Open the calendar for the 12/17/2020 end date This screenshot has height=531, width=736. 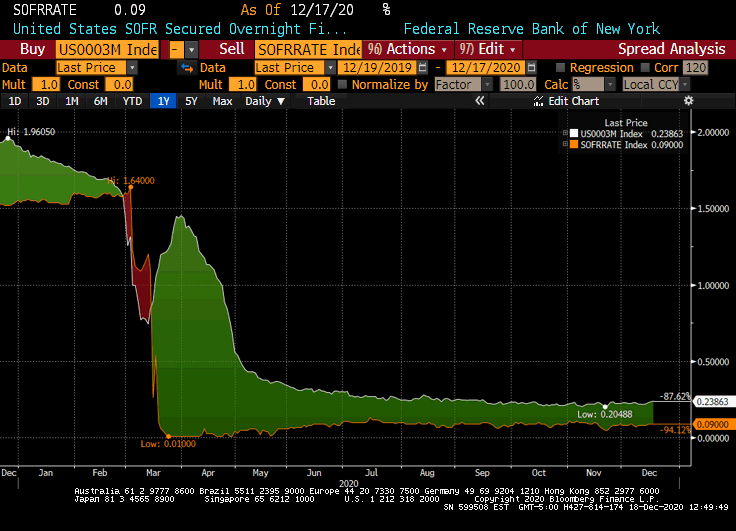pyautogui.click(x=531, y=68)
